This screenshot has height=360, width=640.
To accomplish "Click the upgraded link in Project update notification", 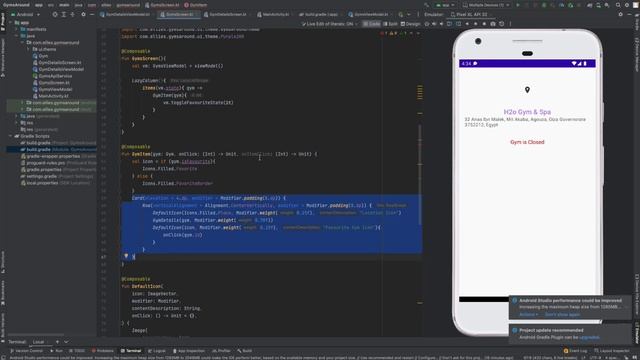I will click(589, 337).
